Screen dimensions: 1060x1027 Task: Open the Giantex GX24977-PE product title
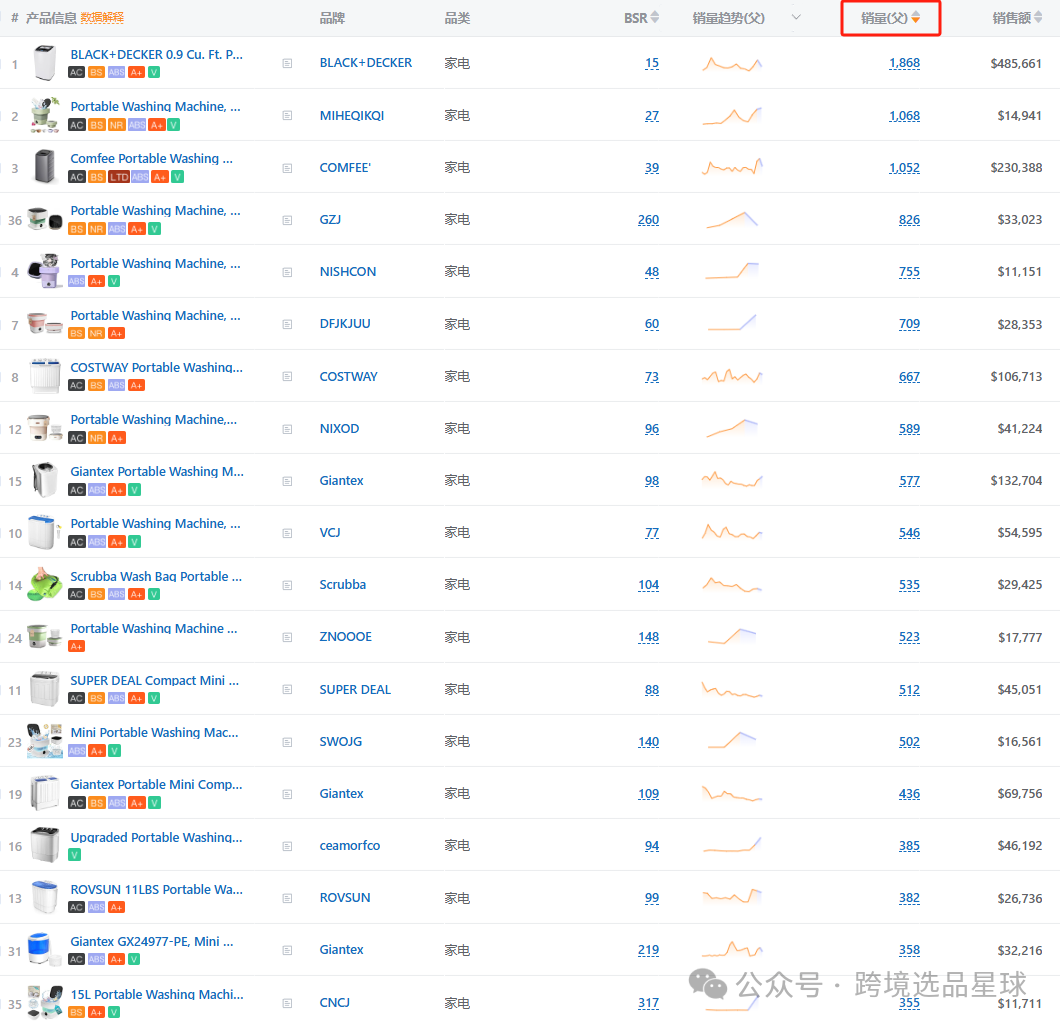152,942
